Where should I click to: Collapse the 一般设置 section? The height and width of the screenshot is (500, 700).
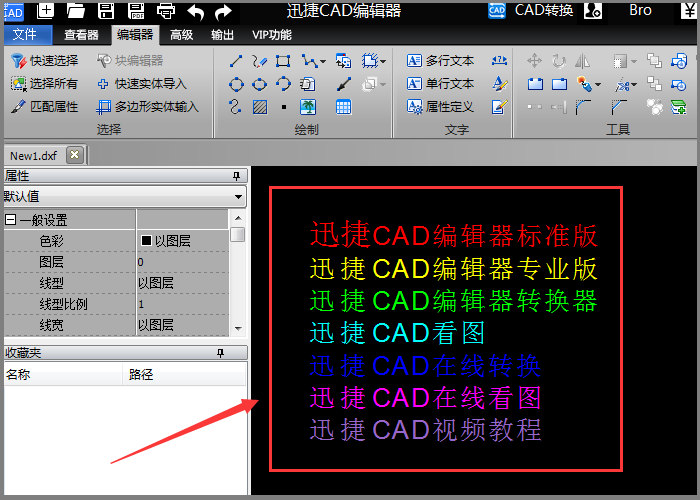[x=10, y=220]
